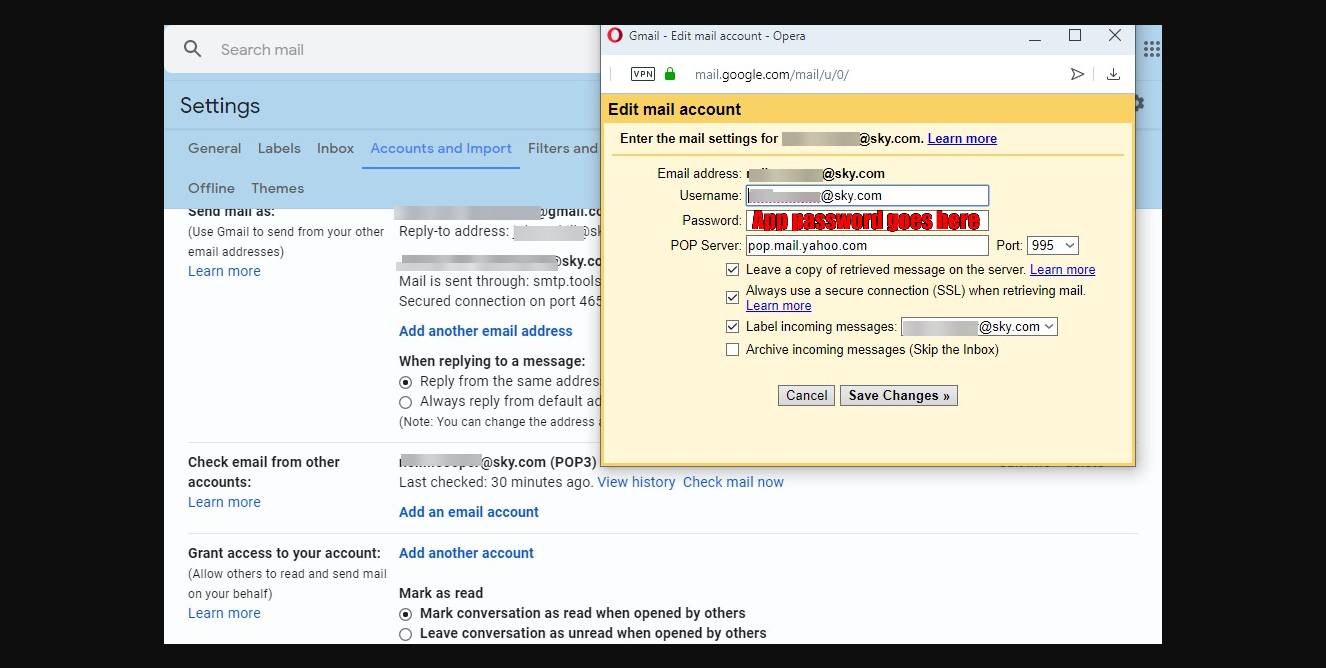
Task: Click the POP Server input field
Action: pos(866,246)
